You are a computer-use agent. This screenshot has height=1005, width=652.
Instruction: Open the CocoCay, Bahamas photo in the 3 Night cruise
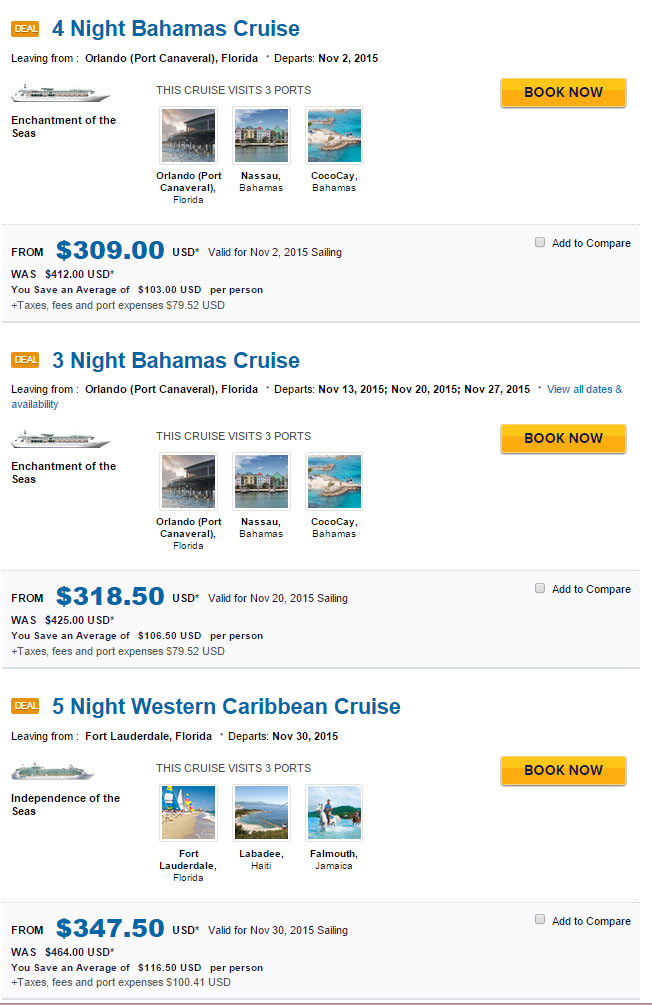click(334, 481)
